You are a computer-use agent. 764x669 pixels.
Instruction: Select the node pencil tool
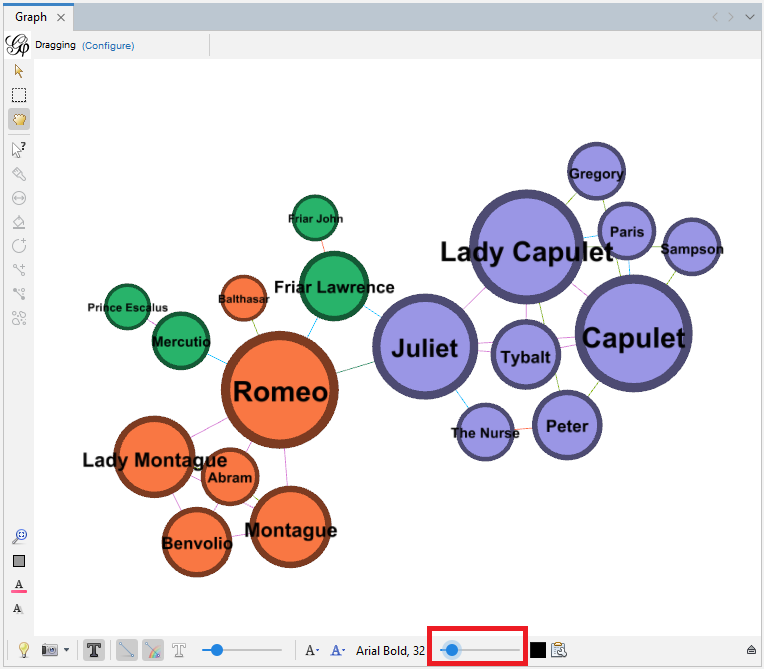19,246
